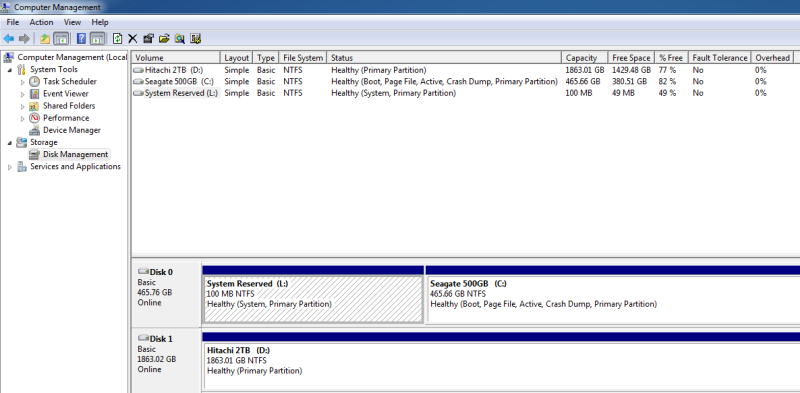800x393 pixels.
Task: Open the File menu
Action: (13, 22)
